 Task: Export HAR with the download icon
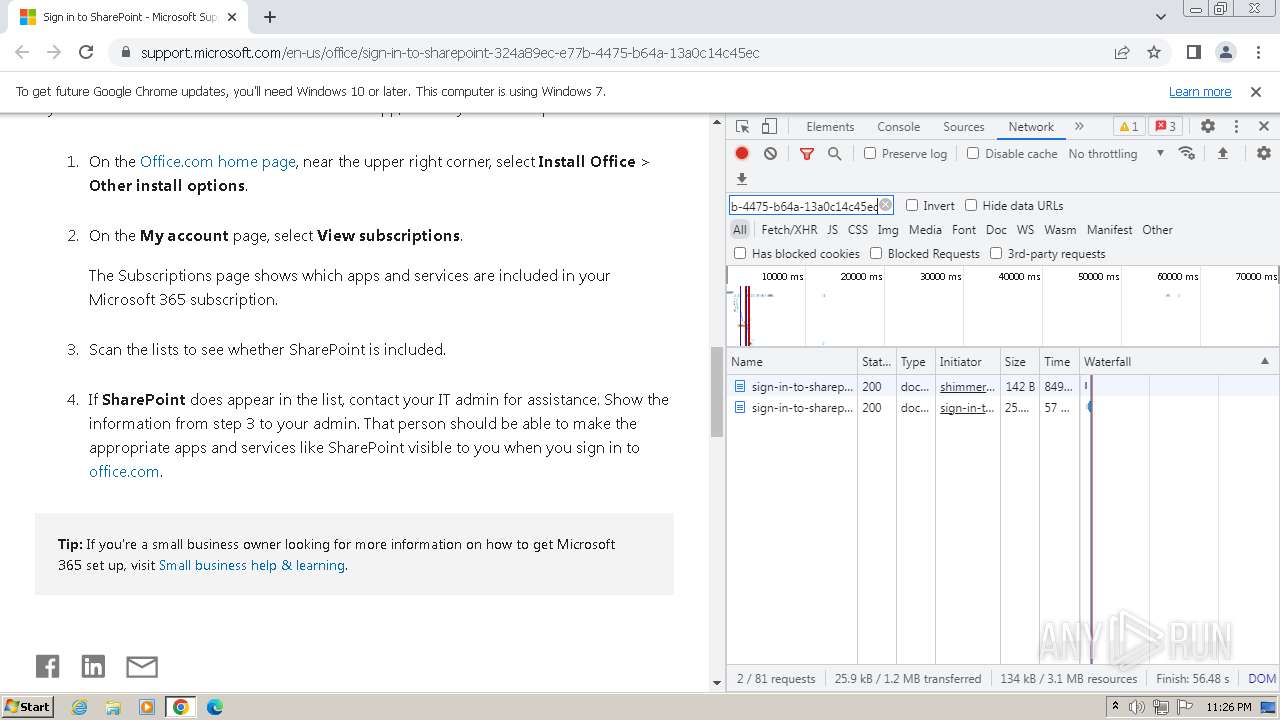pyautogui.click(x=742, y=179)
